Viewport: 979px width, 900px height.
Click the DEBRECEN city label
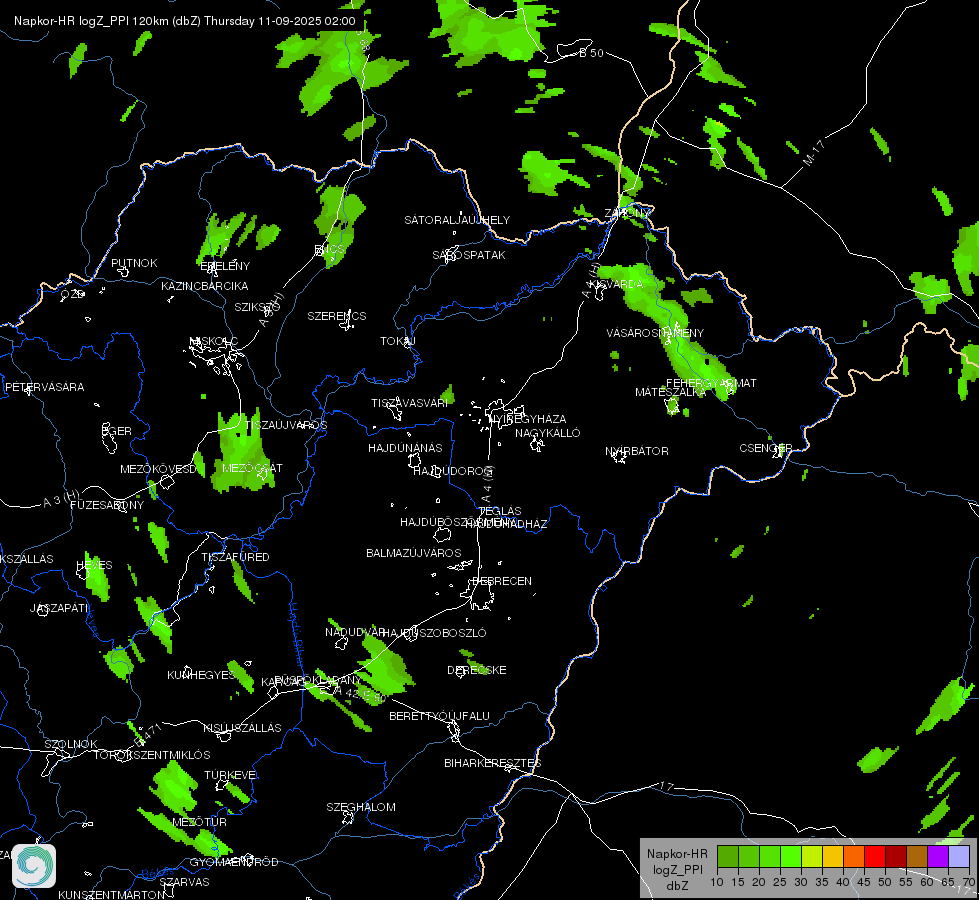tap(502, 581)
